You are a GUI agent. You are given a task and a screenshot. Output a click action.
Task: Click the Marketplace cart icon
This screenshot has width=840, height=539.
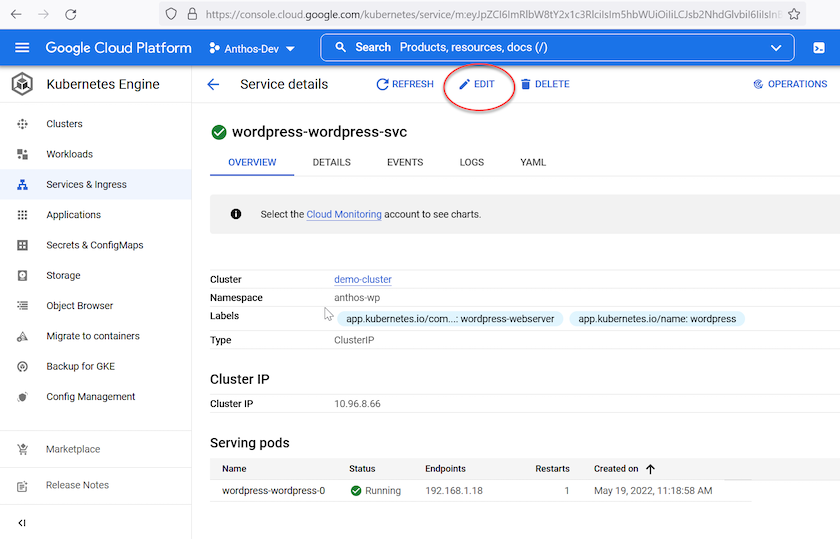[23, 450]
